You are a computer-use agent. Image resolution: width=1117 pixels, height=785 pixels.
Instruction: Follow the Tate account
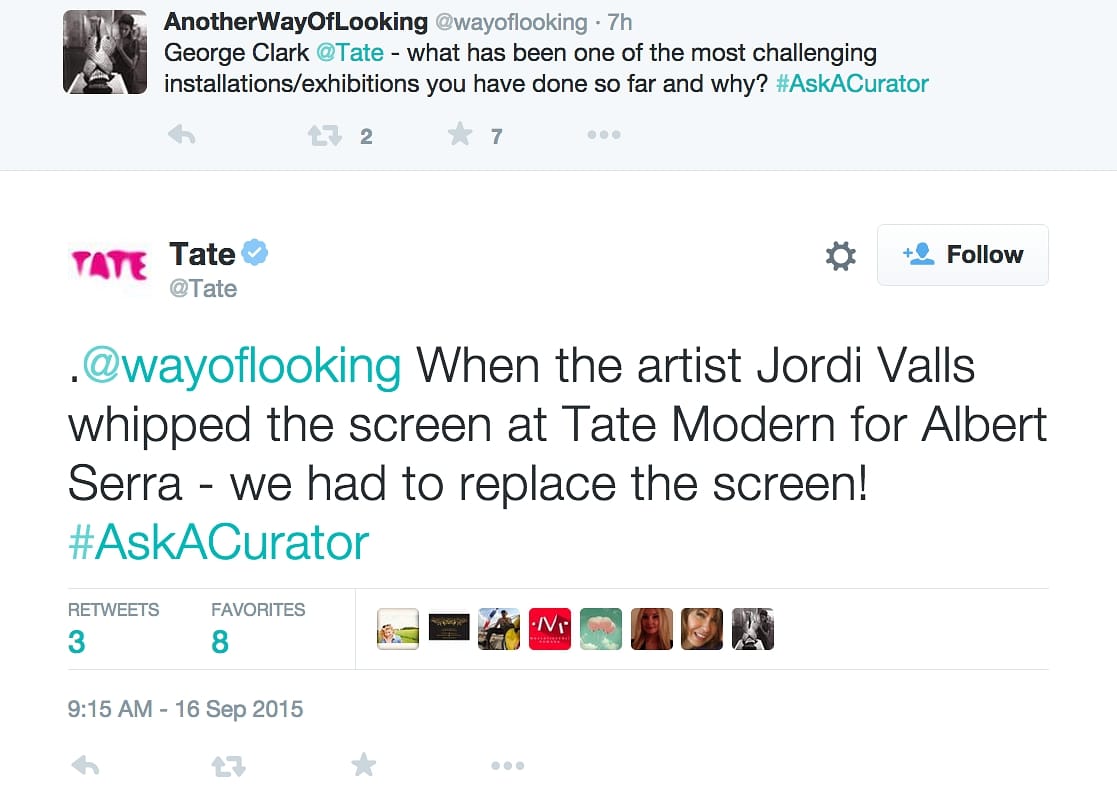click(962, 255)
